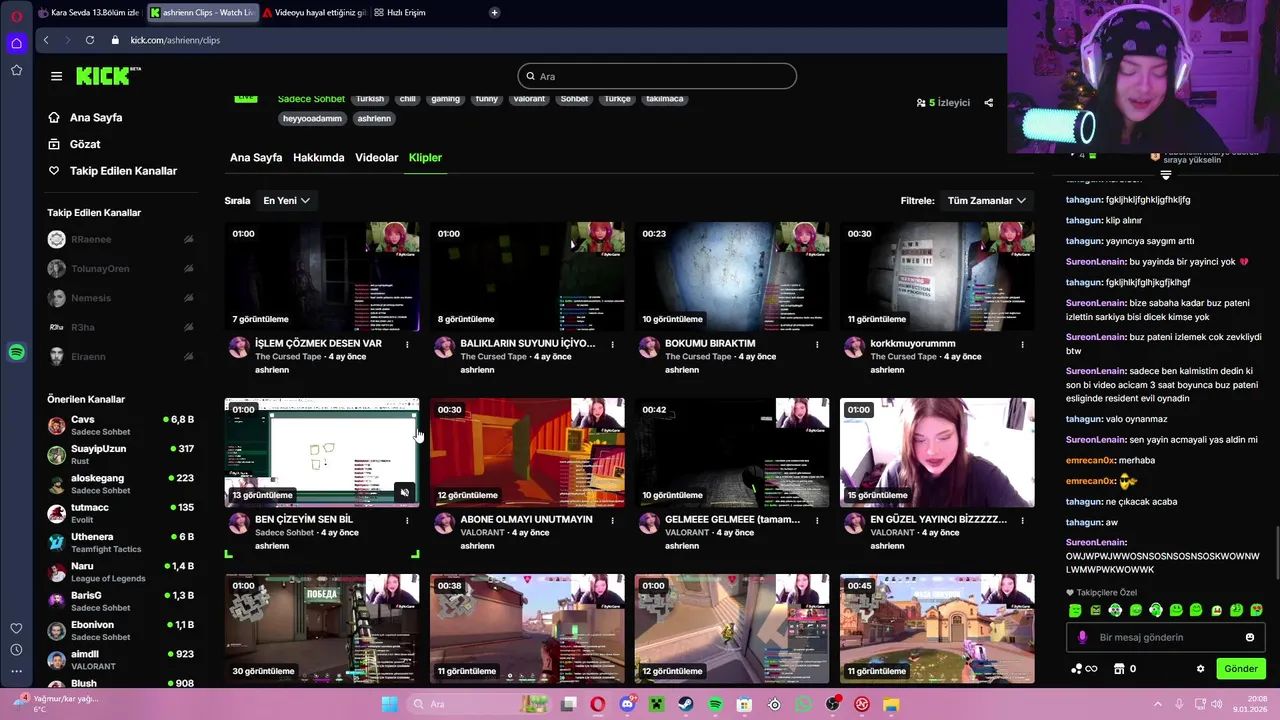The height and width of the screenshot is (720, 1280).
Task: Open options menu for İŞLEM ÇÖZMEK DESEN VAR clip
Action: click(x=407, y=344)
